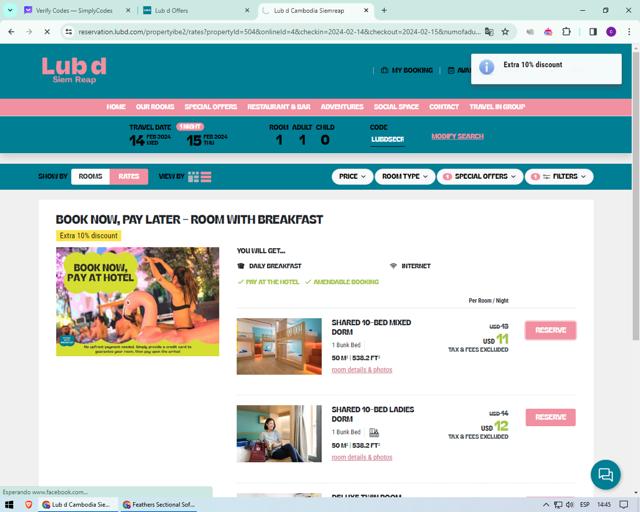The image size is (640, 512).
Task: Click the info icon in discount notification
Action: [x=487, y=67]
